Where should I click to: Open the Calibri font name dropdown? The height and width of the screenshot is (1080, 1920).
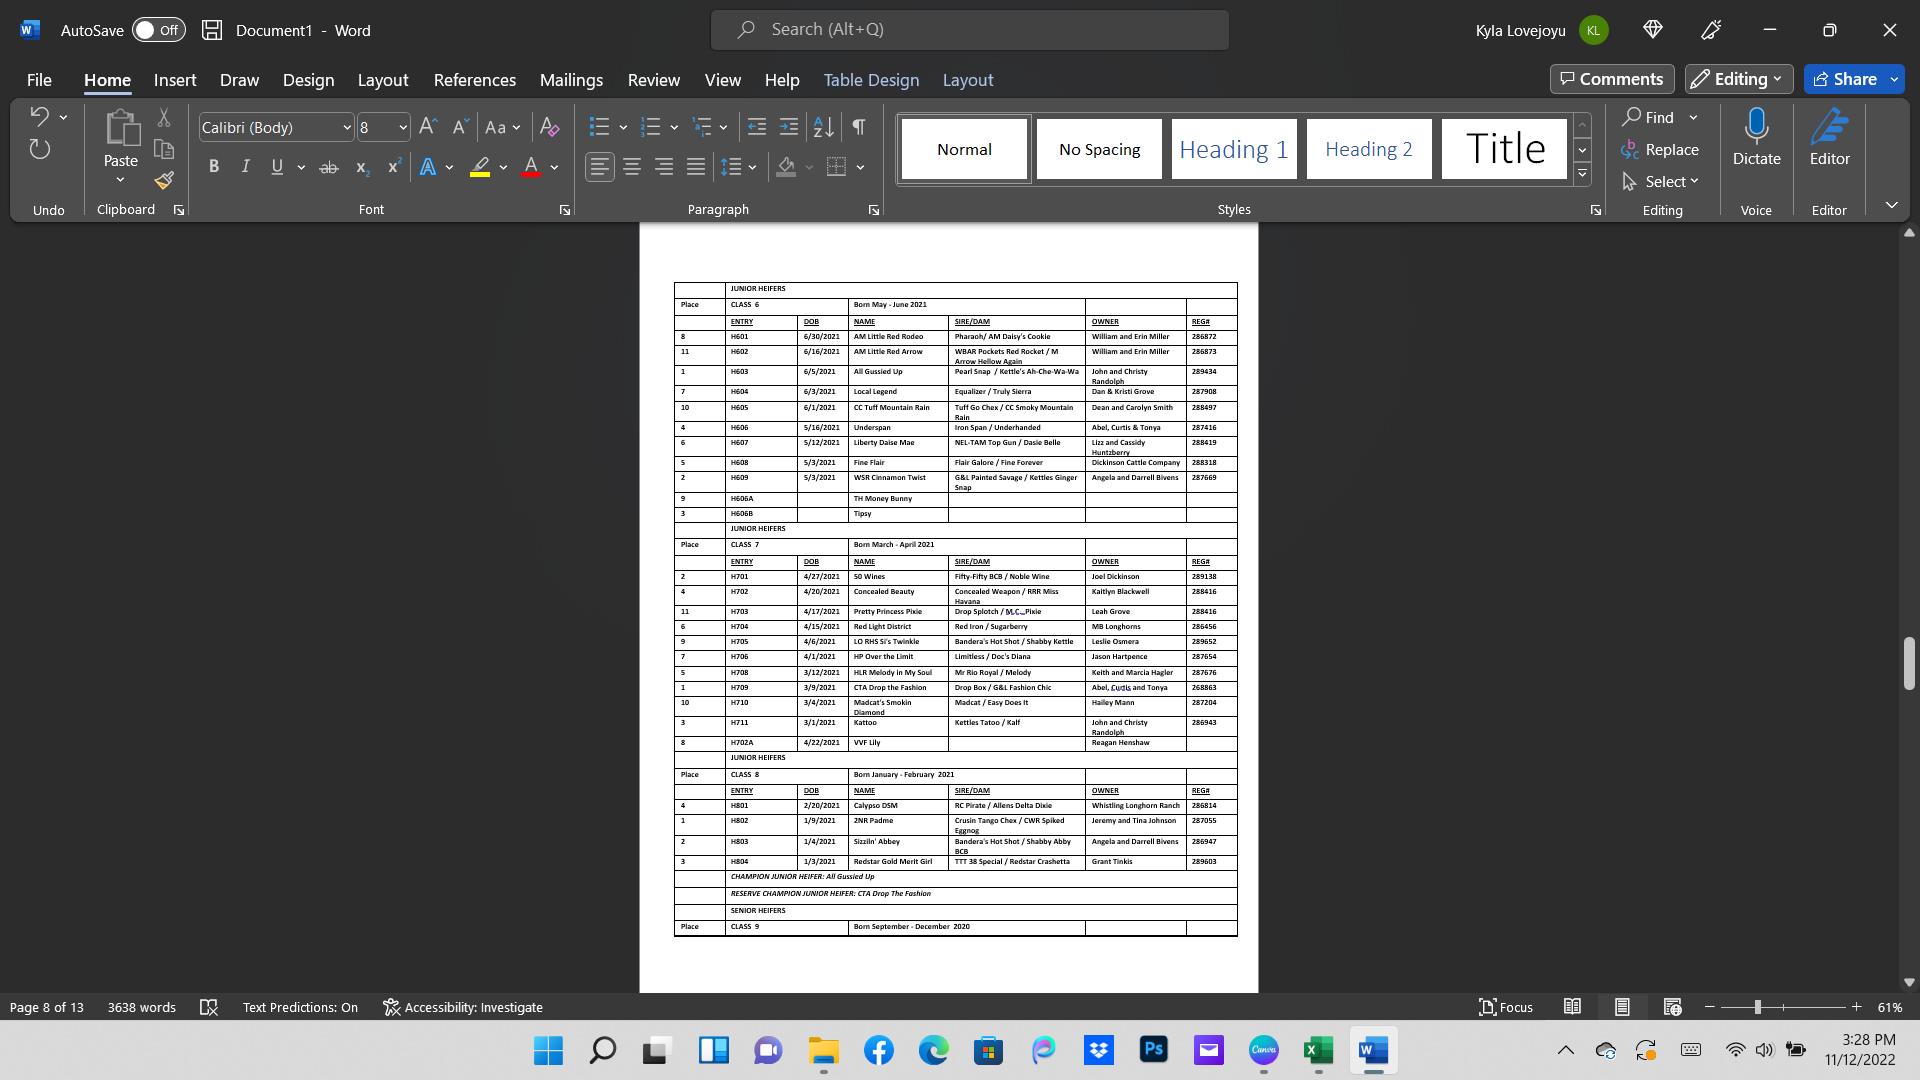(x=347, y=128)
